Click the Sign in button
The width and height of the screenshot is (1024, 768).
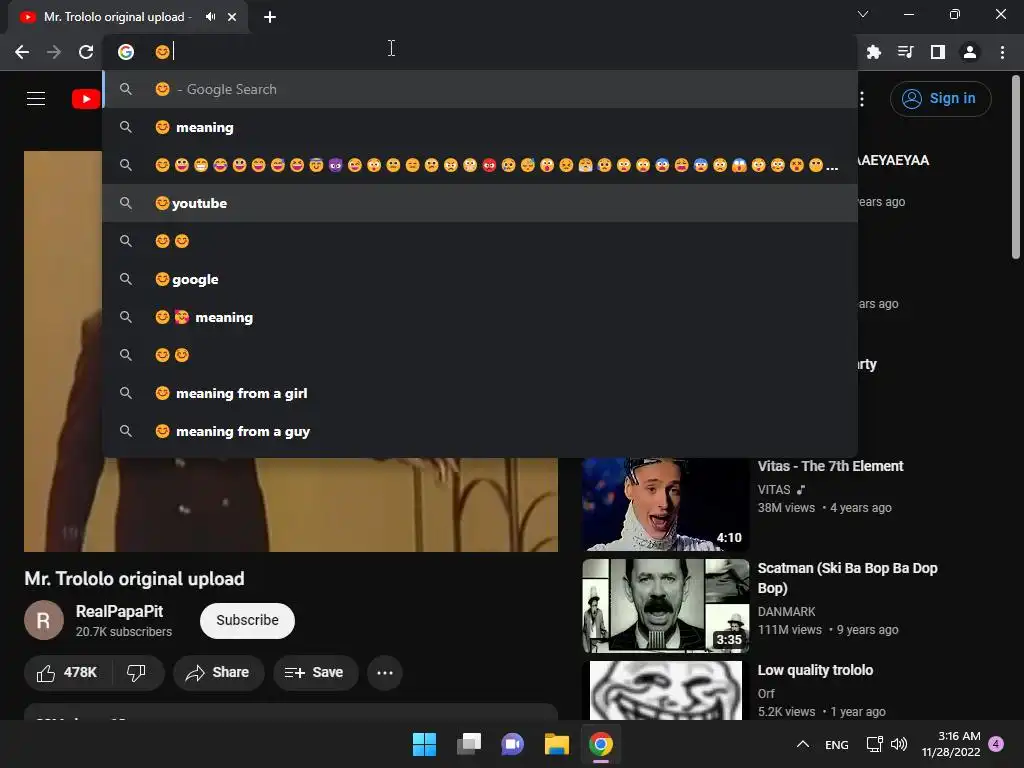[x=940, y=99]
